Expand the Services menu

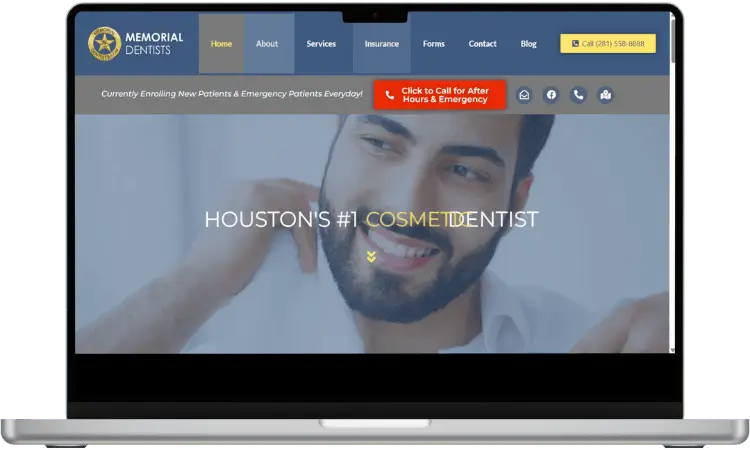tap(321, 44)
